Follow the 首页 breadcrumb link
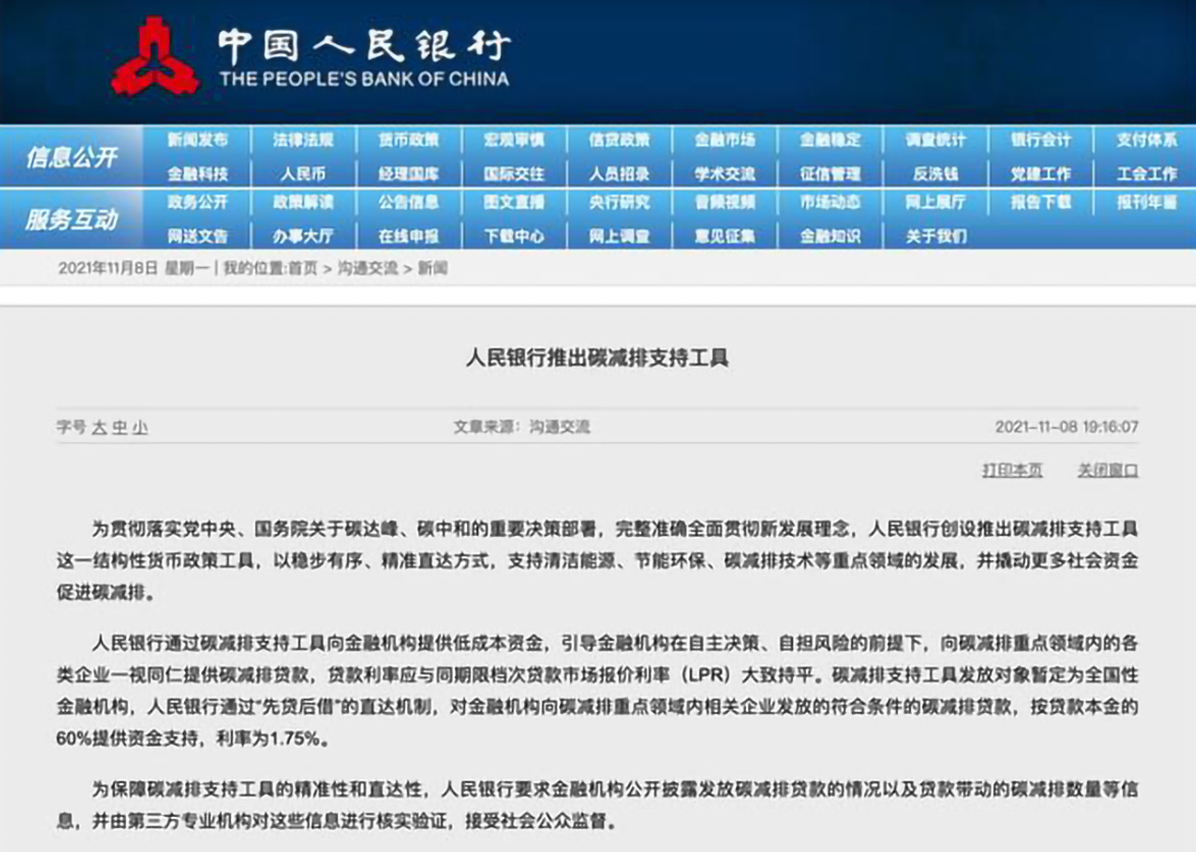Screen dimensions: 1196x852 coord(302,268)
